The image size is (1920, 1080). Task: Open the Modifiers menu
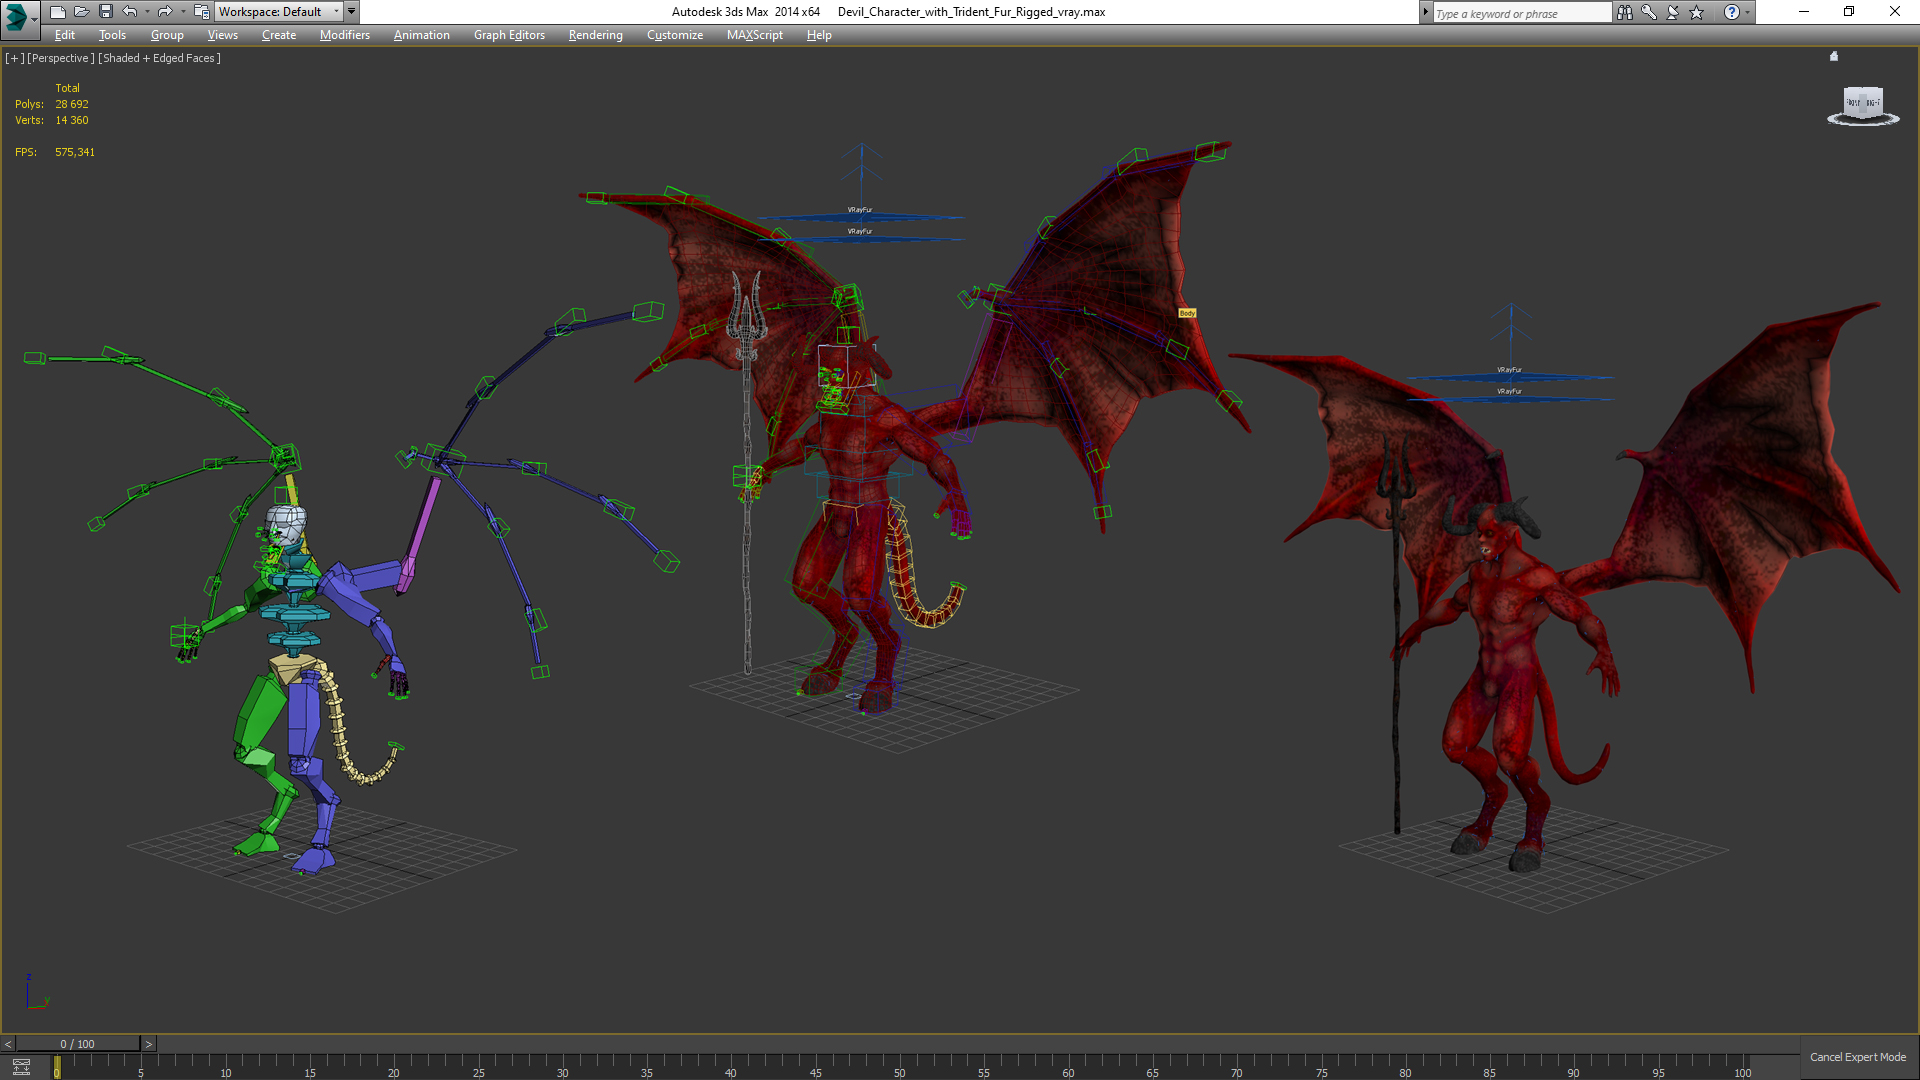pyautogui.click(x=344, y=35)
